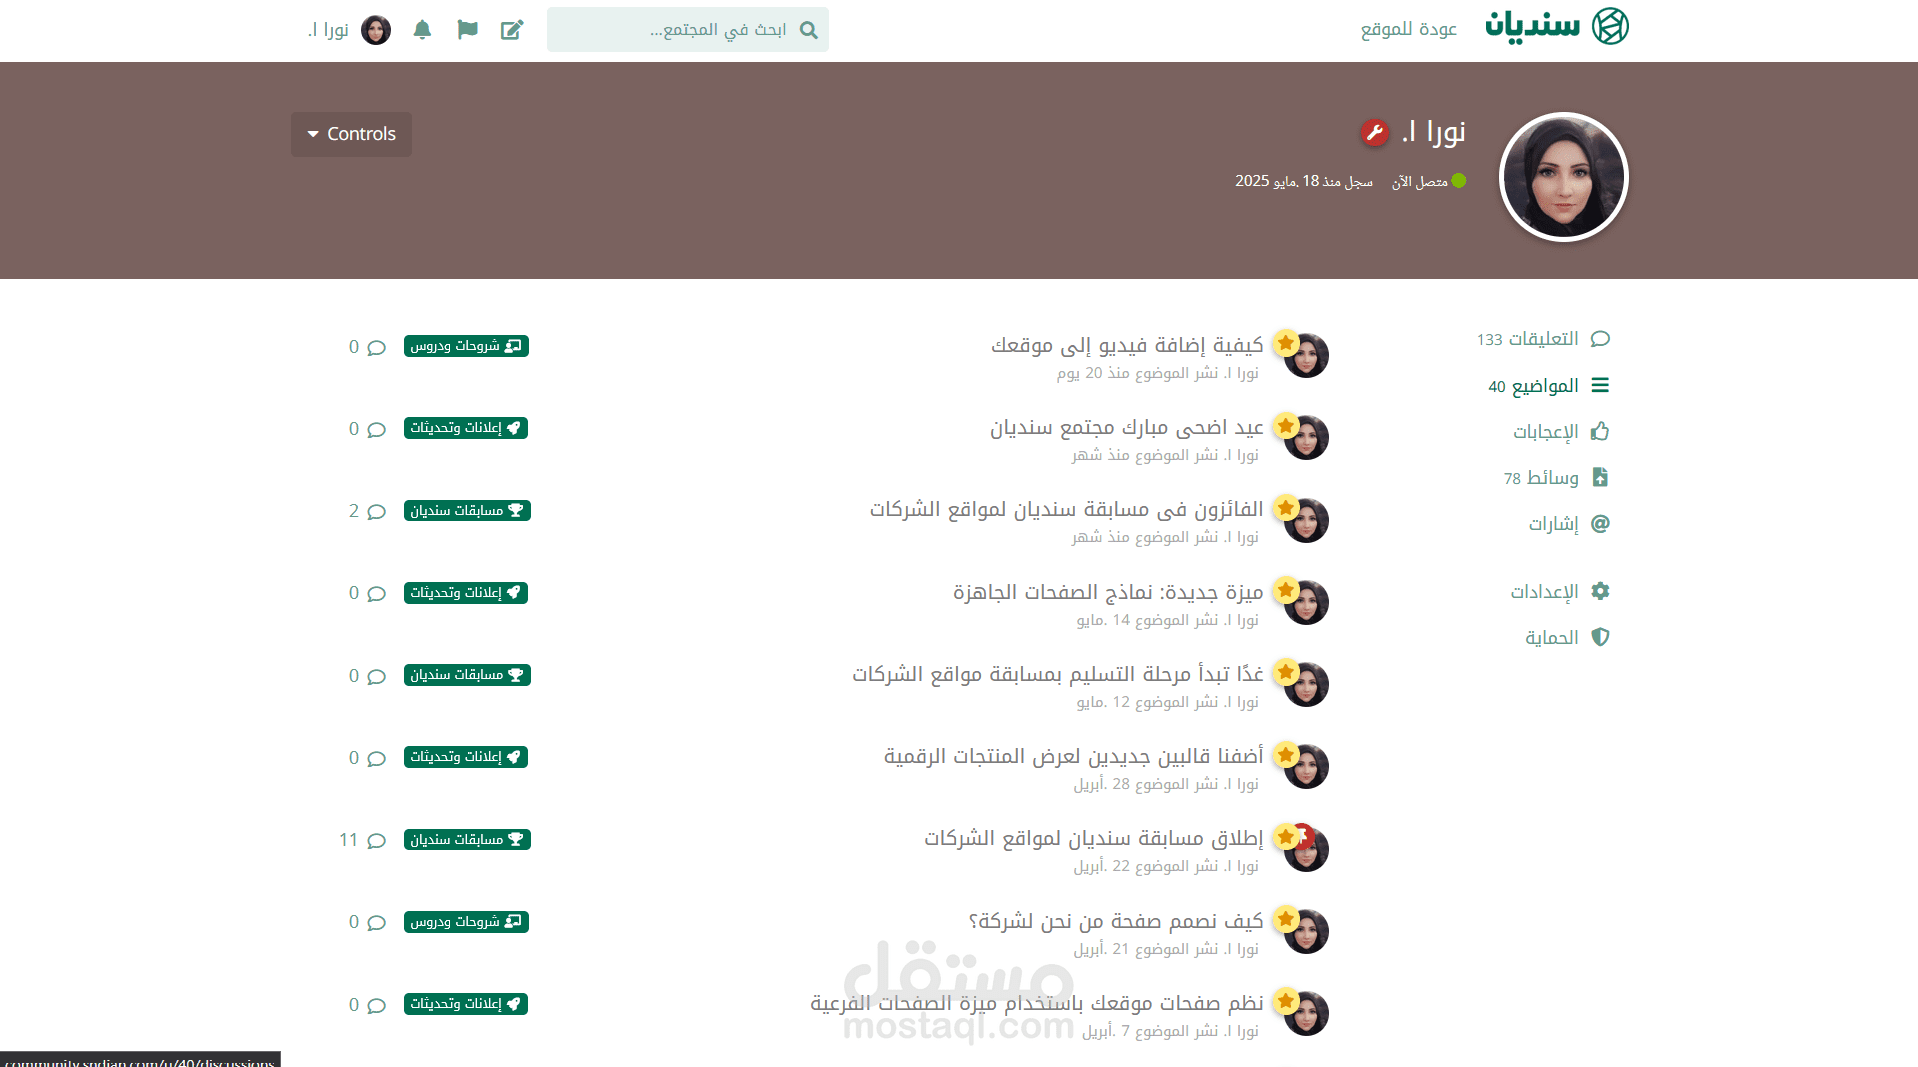
Task: Click author avatar on أضفنا قالبين row
Action: (x=1306, y=767)
